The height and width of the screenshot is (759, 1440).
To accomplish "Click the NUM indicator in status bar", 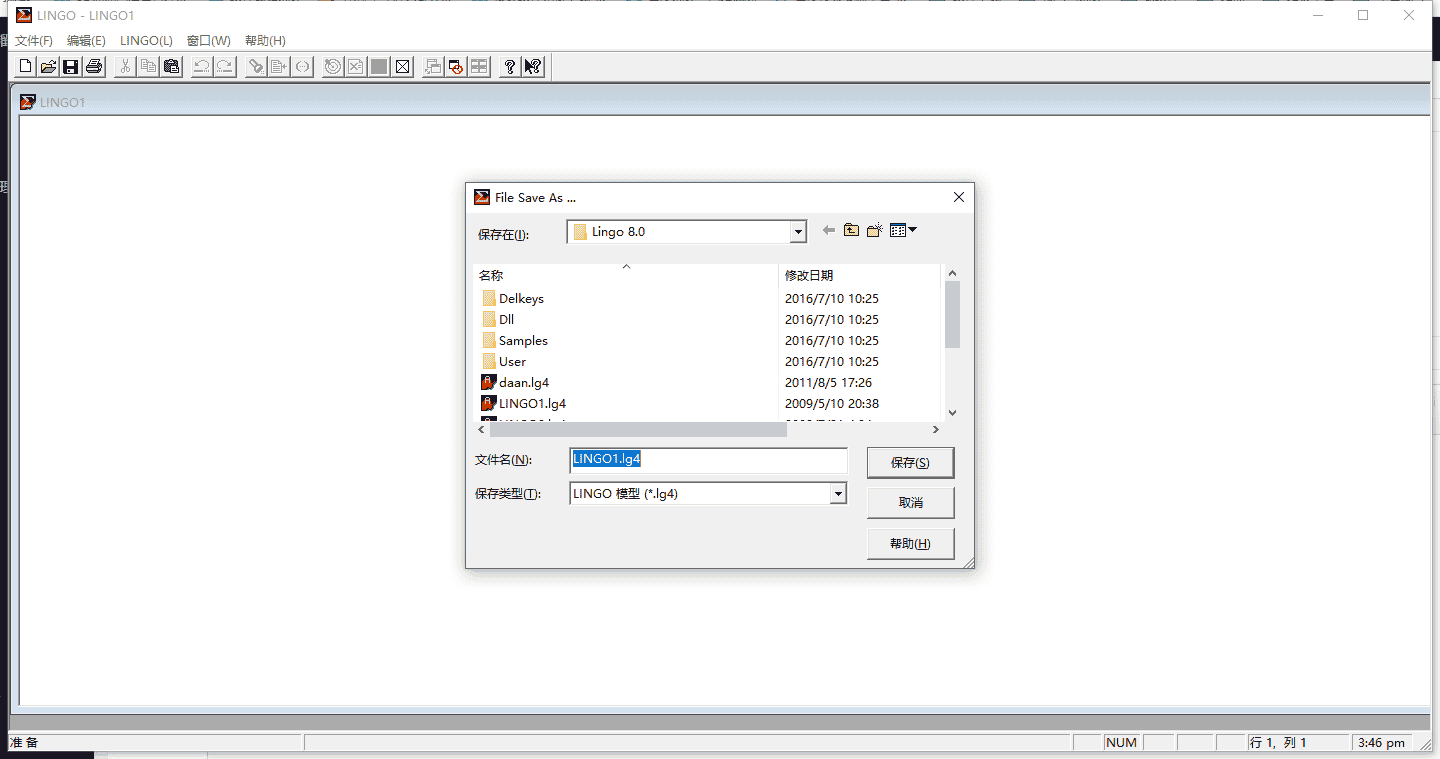I will (x=1122, y=743).
